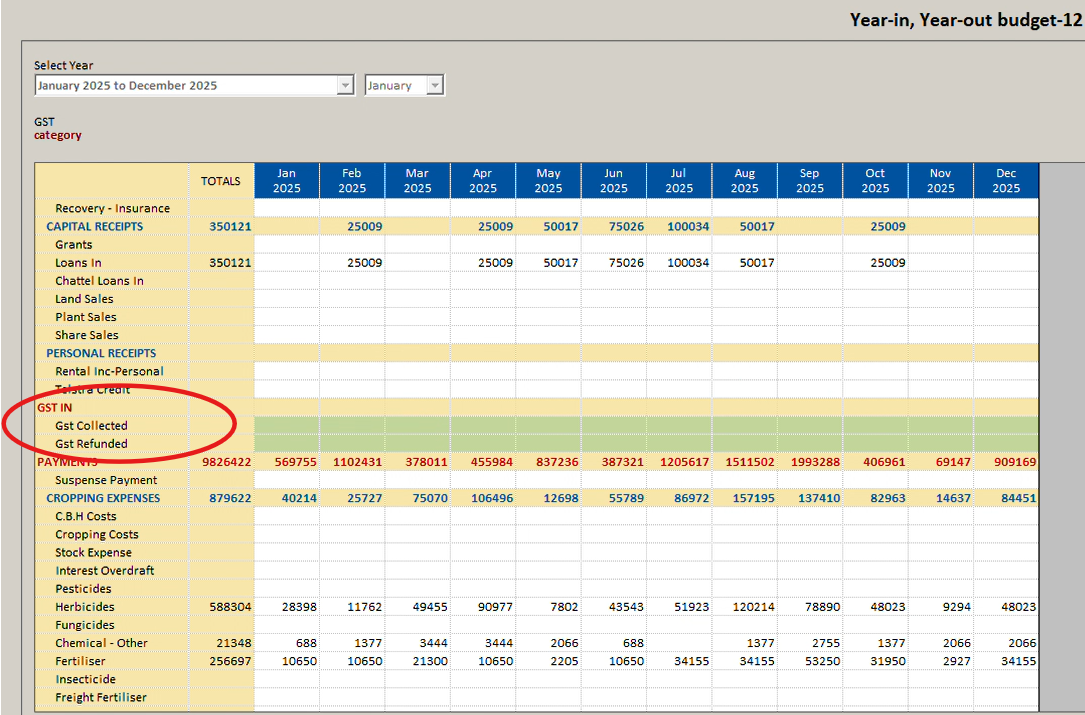
Task: Click the Payments Jan value 569755
Action: 295,462
